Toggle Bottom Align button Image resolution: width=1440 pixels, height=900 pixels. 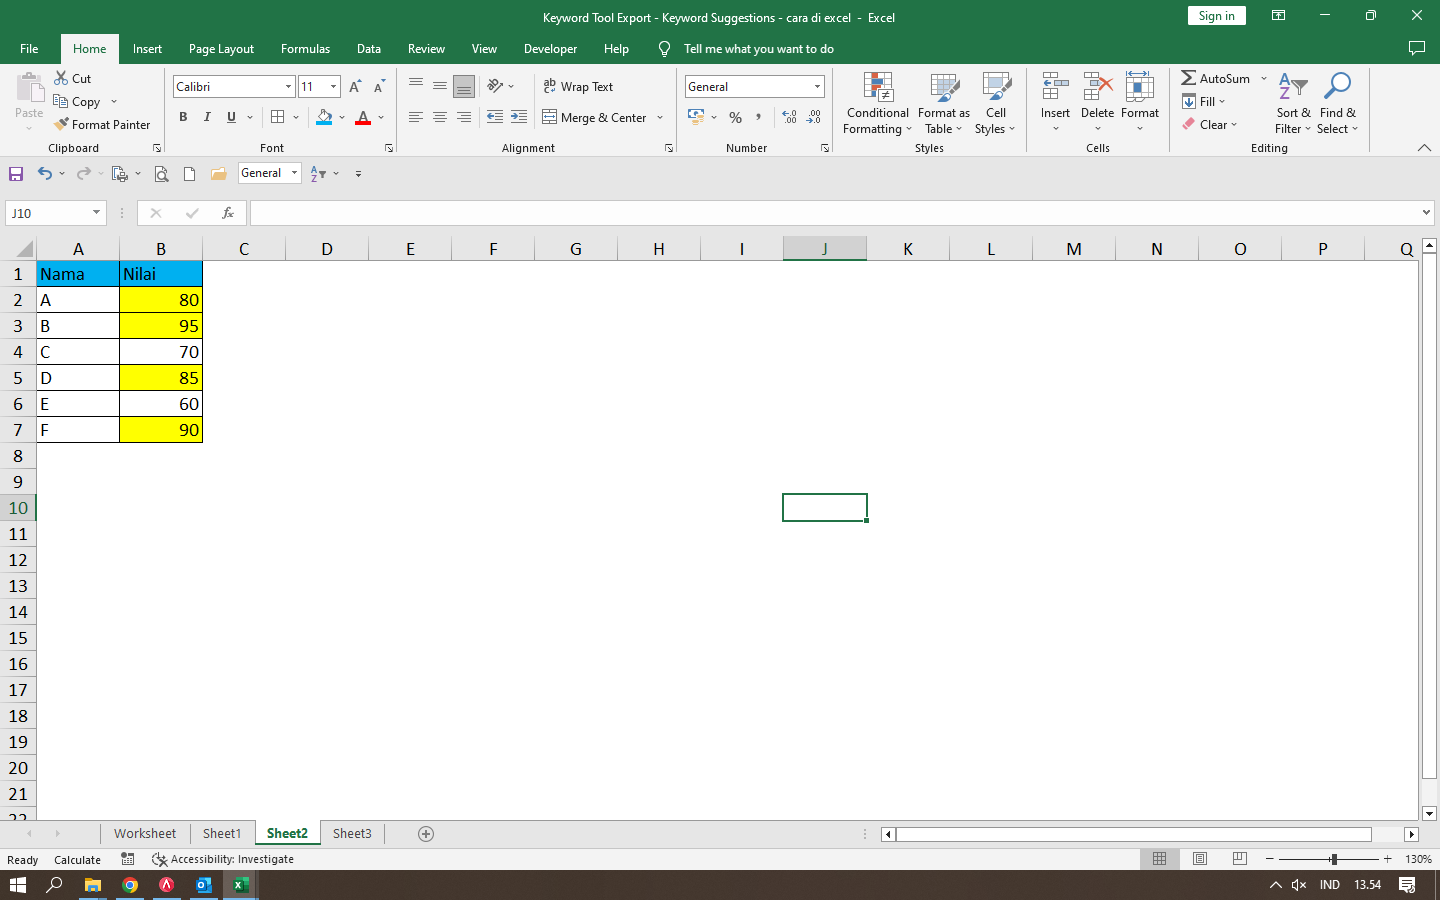(464, 86)
